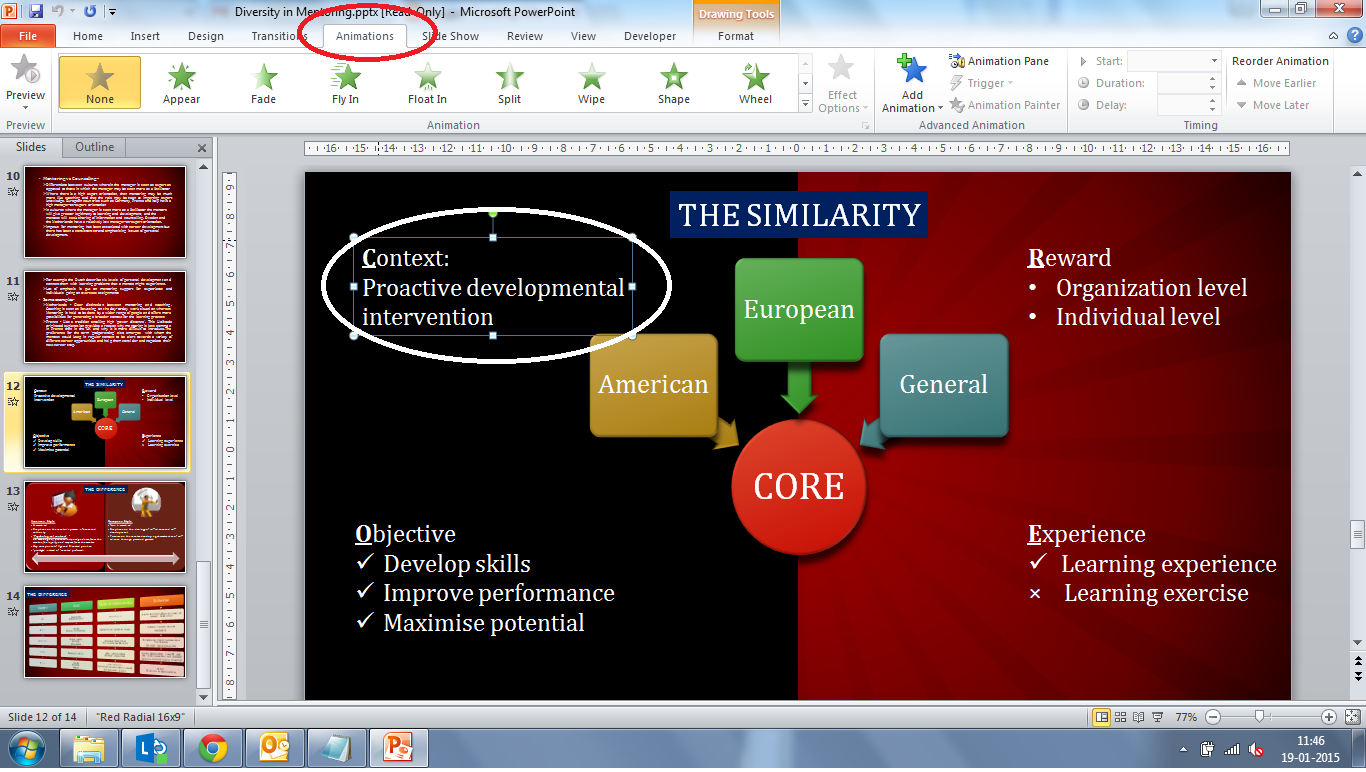Close the Slides/Outline pane

201,148
